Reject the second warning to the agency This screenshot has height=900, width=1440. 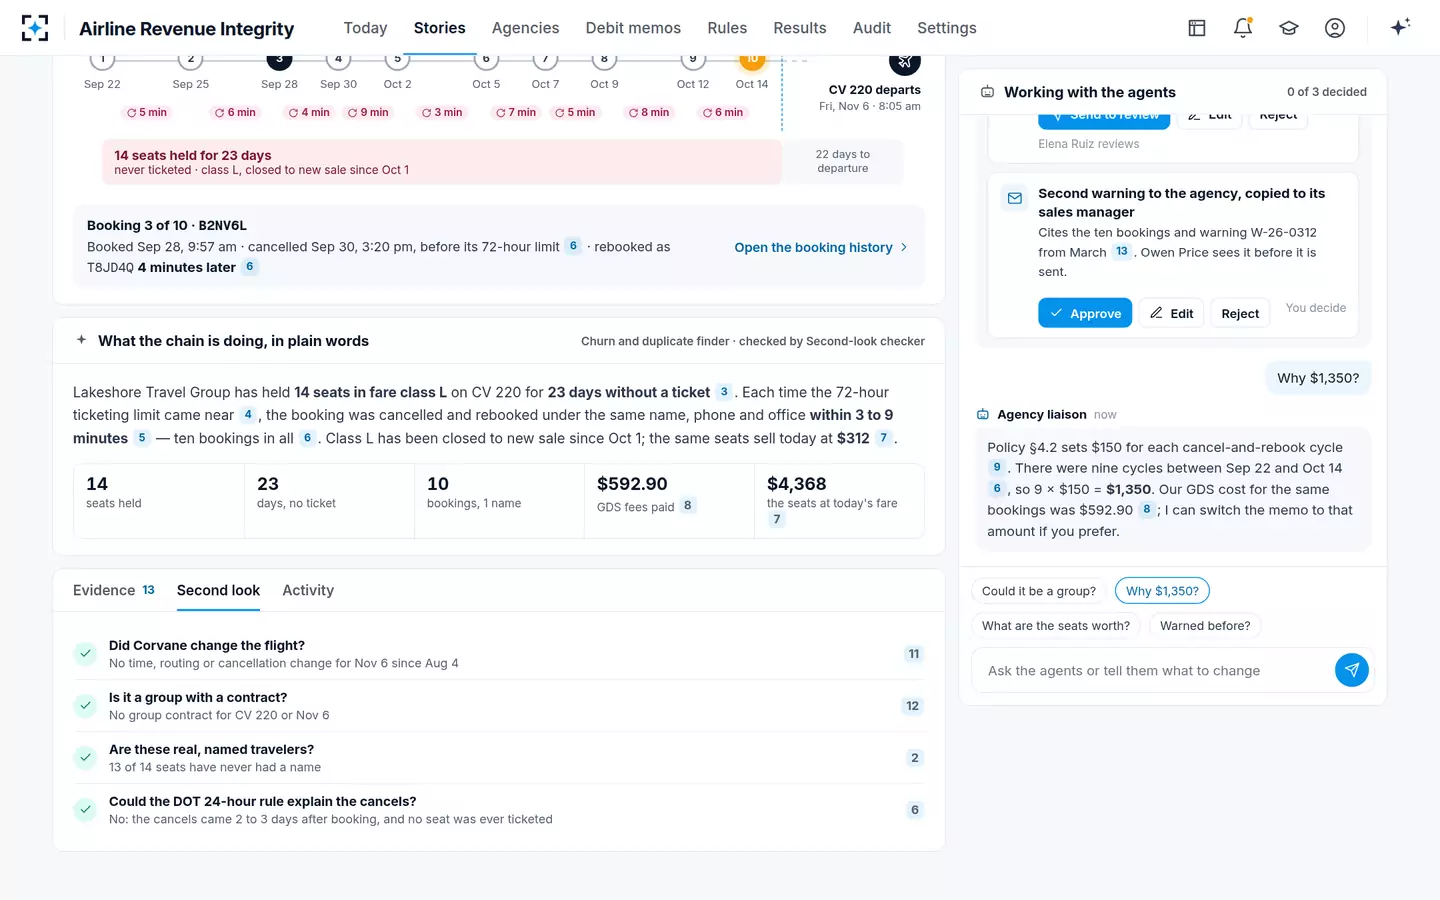[1240, 313]
